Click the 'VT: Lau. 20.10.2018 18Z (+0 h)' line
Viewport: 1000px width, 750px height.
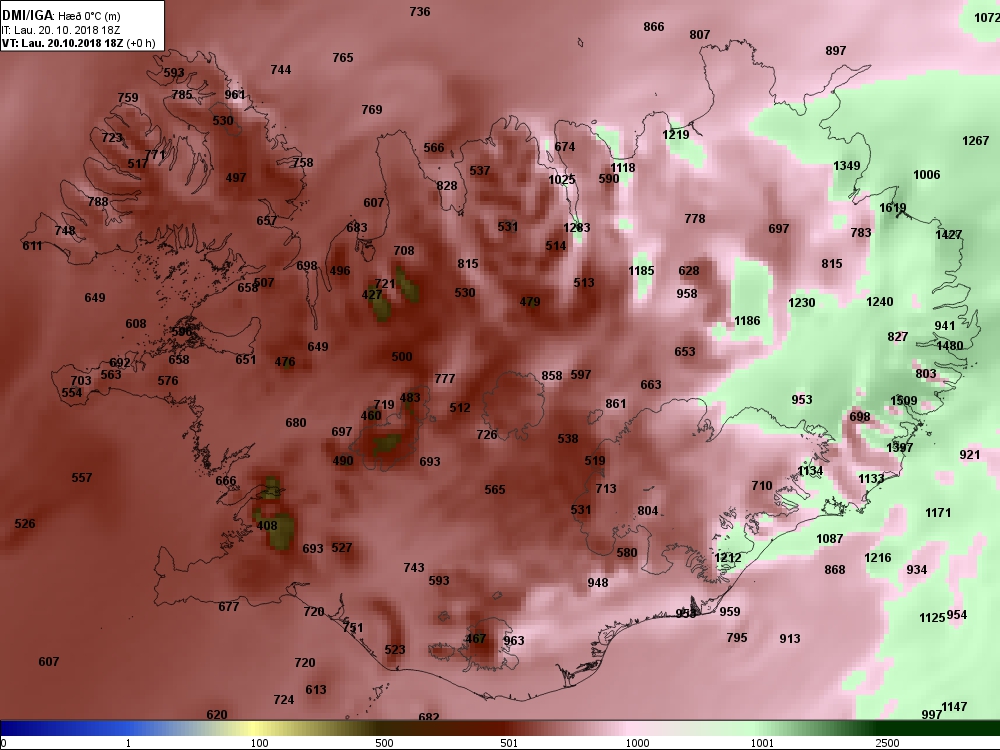78,43
